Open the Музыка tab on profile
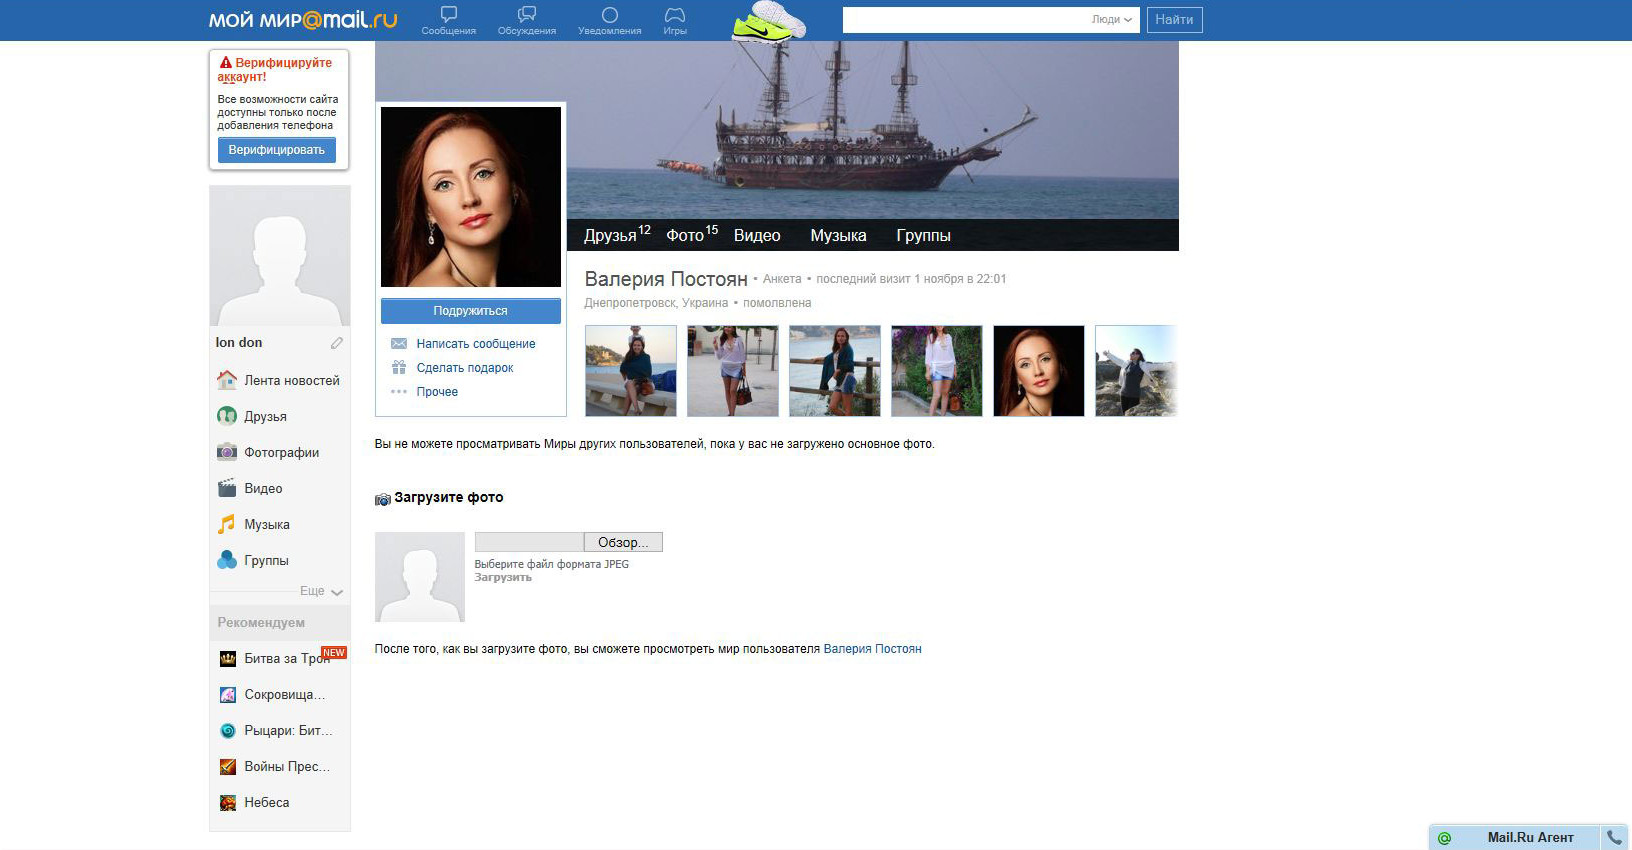1632x850 pixels. coord(838,235)
